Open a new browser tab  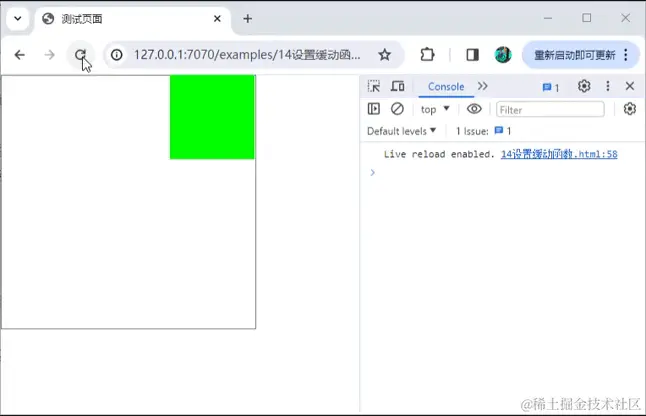(x=248, y=19)
